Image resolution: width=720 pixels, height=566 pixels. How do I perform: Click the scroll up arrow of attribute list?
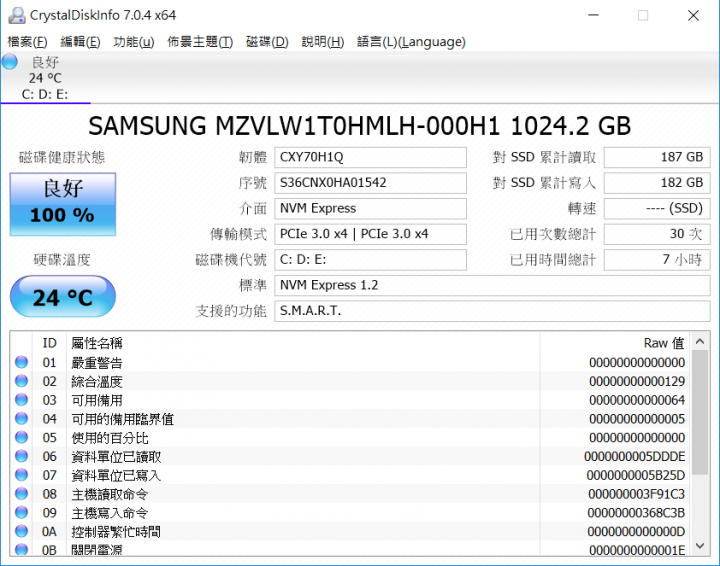tap(700, 342)
